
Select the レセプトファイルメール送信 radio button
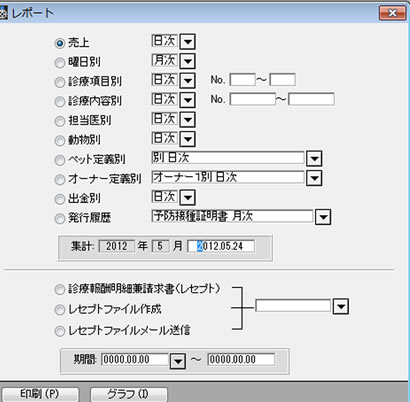click(60, 331)
